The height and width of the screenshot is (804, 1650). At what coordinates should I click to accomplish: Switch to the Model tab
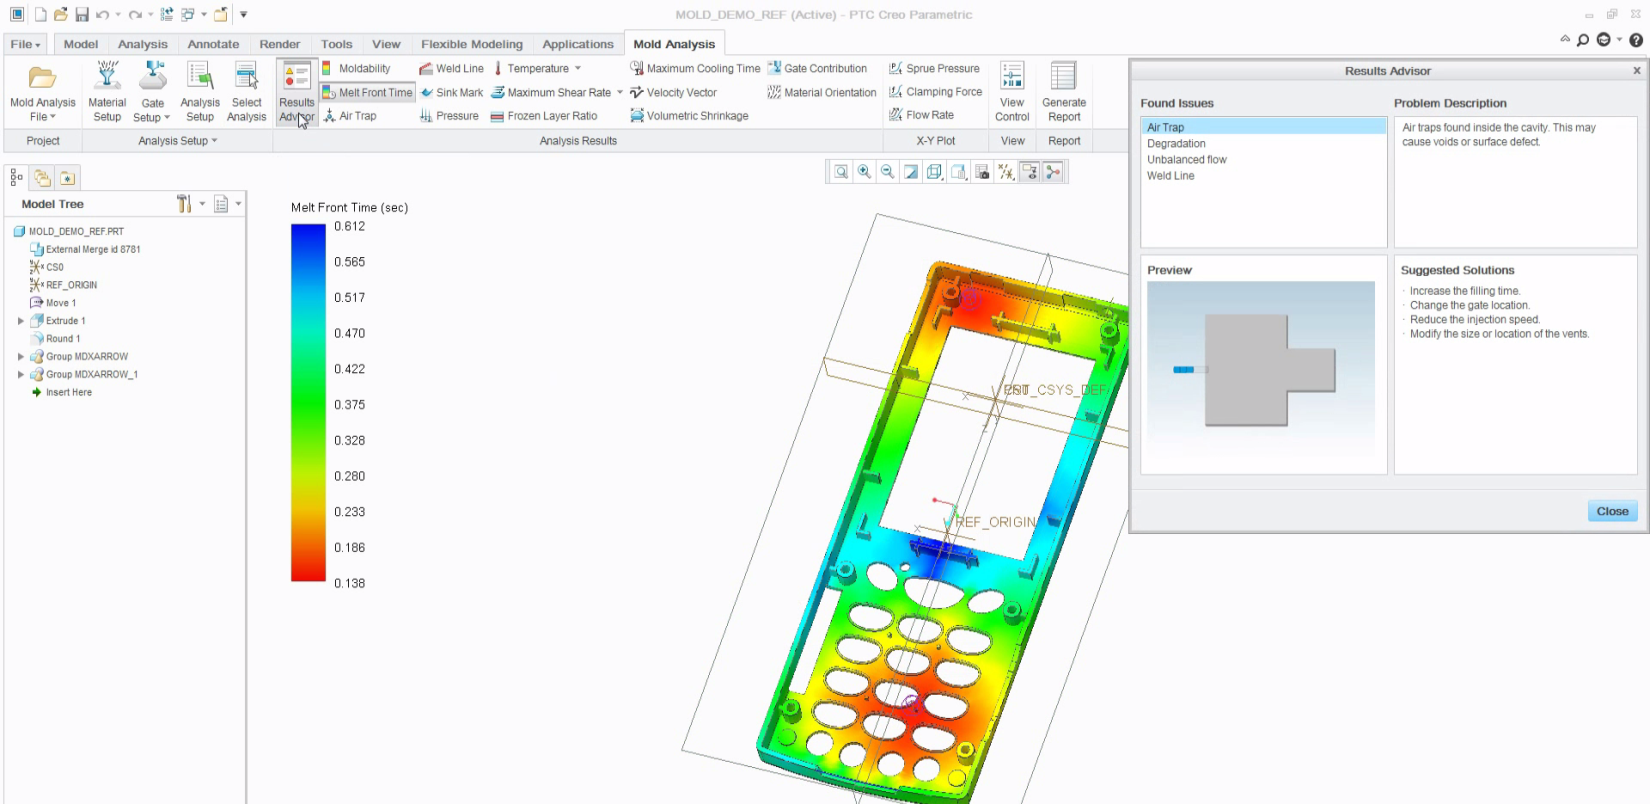tap(81, 44)
